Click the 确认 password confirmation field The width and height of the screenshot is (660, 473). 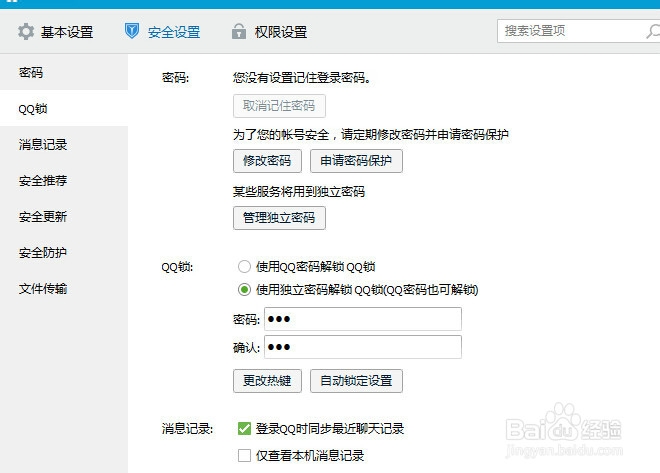[x=363, y=347]
